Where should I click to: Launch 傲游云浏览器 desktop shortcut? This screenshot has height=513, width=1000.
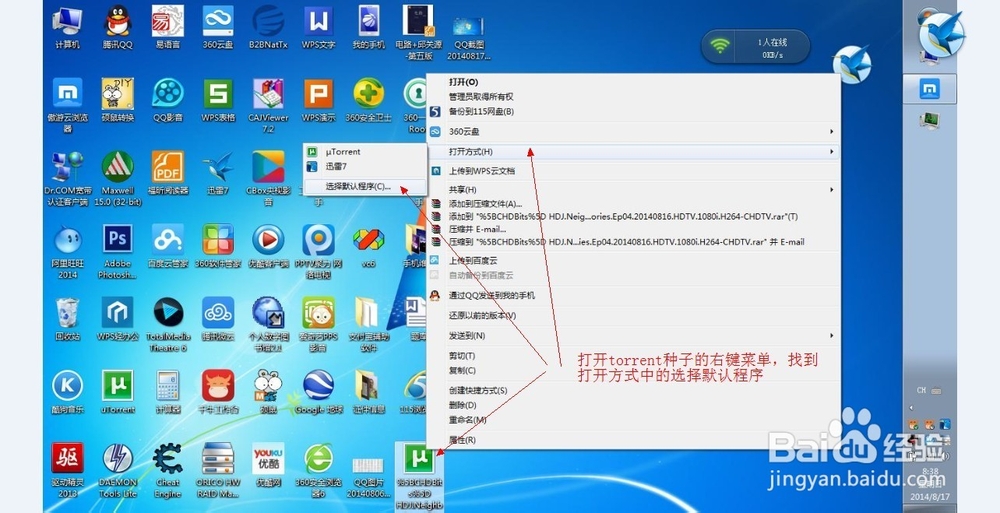pyautogui.click(x=68, y=105)
